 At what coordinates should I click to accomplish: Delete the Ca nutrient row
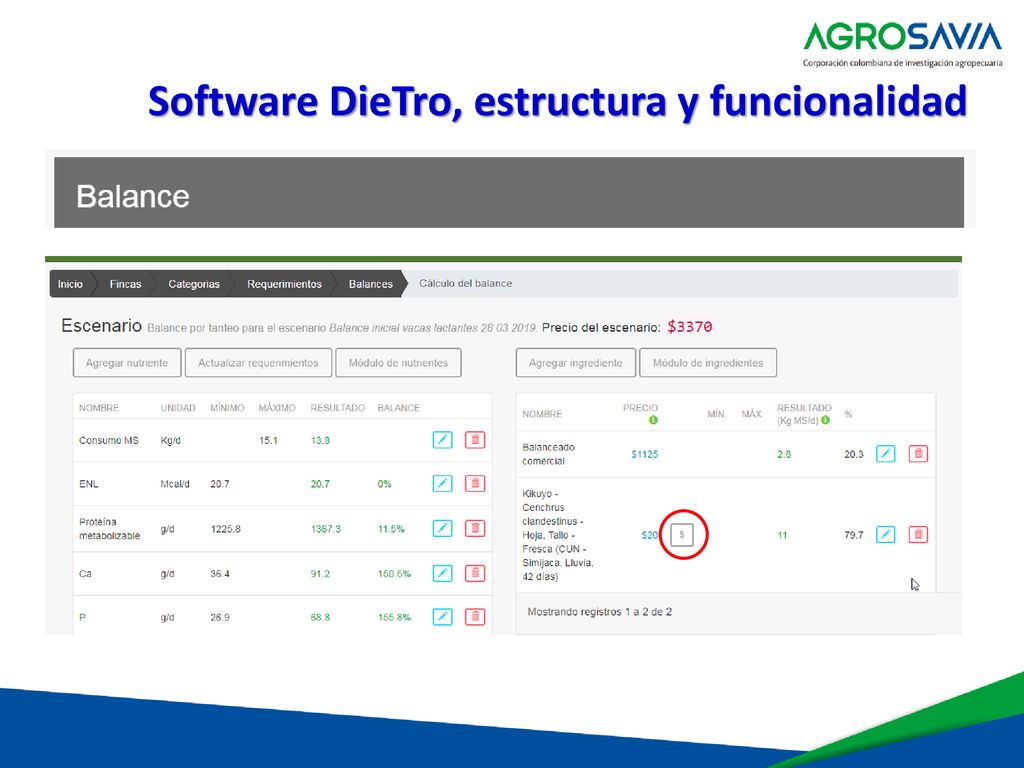click(x=475, y=573)
